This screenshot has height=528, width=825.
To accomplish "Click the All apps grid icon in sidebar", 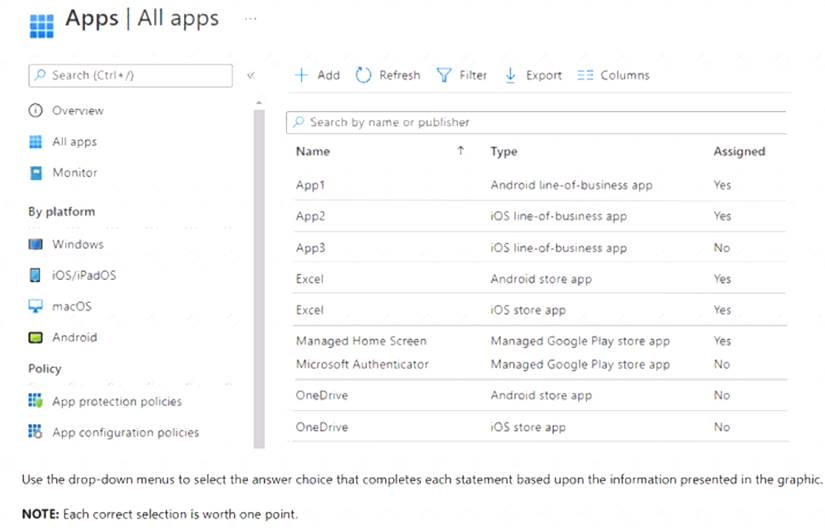I will (35, 142).
